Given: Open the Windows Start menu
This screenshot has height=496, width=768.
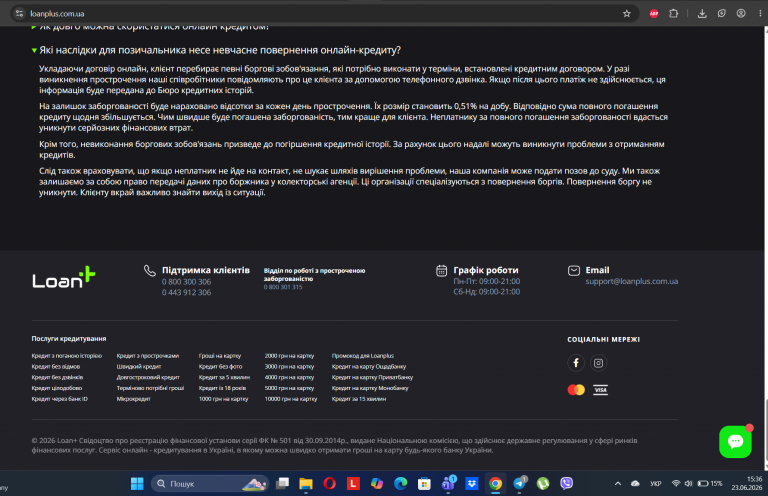Looking at the screenshot, I should pyautogui.click(x=137, y=484).
